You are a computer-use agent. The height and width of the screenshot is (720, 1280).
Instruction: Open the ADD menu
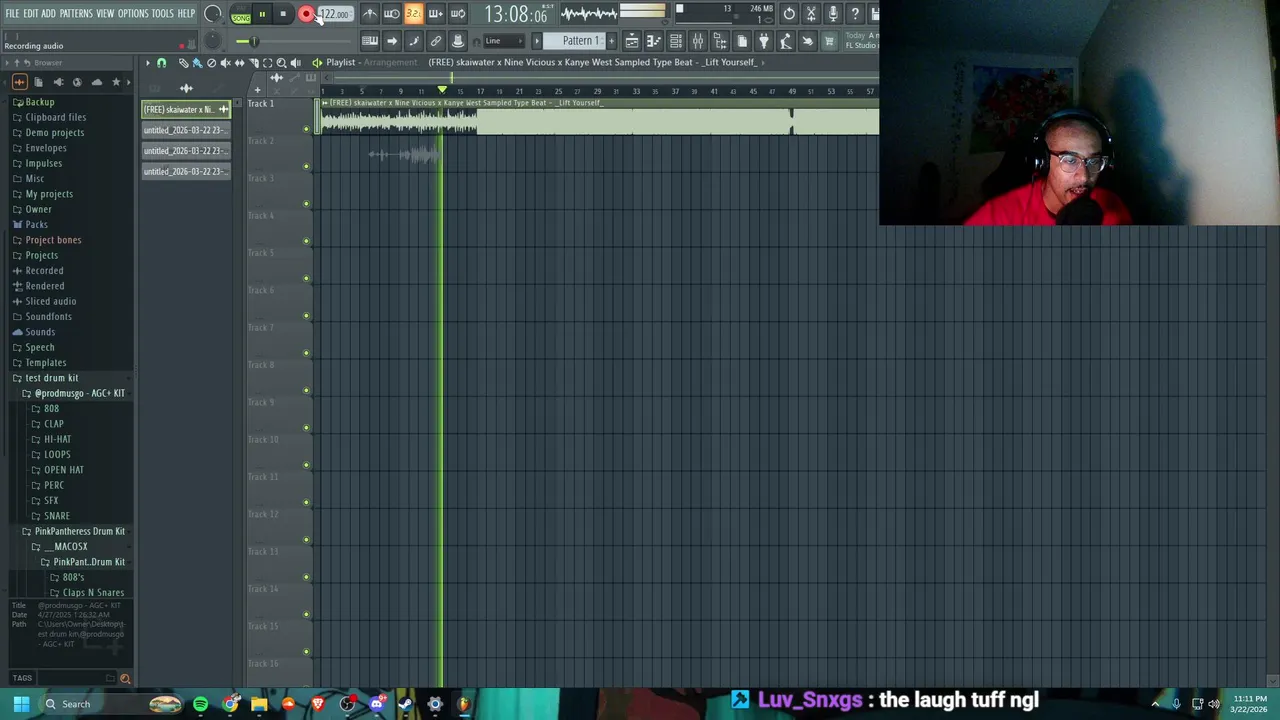(49, 14)
